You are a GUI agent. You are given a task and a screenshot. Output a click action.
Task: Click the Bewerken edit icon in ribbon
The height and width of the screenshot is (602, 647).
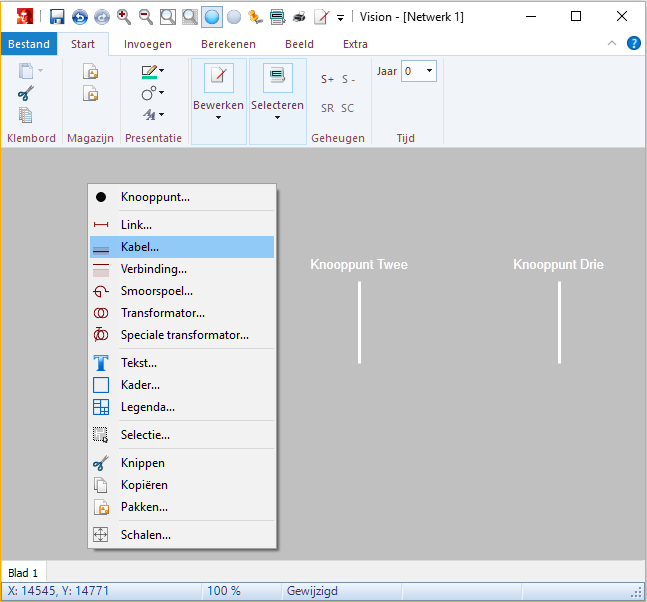(218, 77)
